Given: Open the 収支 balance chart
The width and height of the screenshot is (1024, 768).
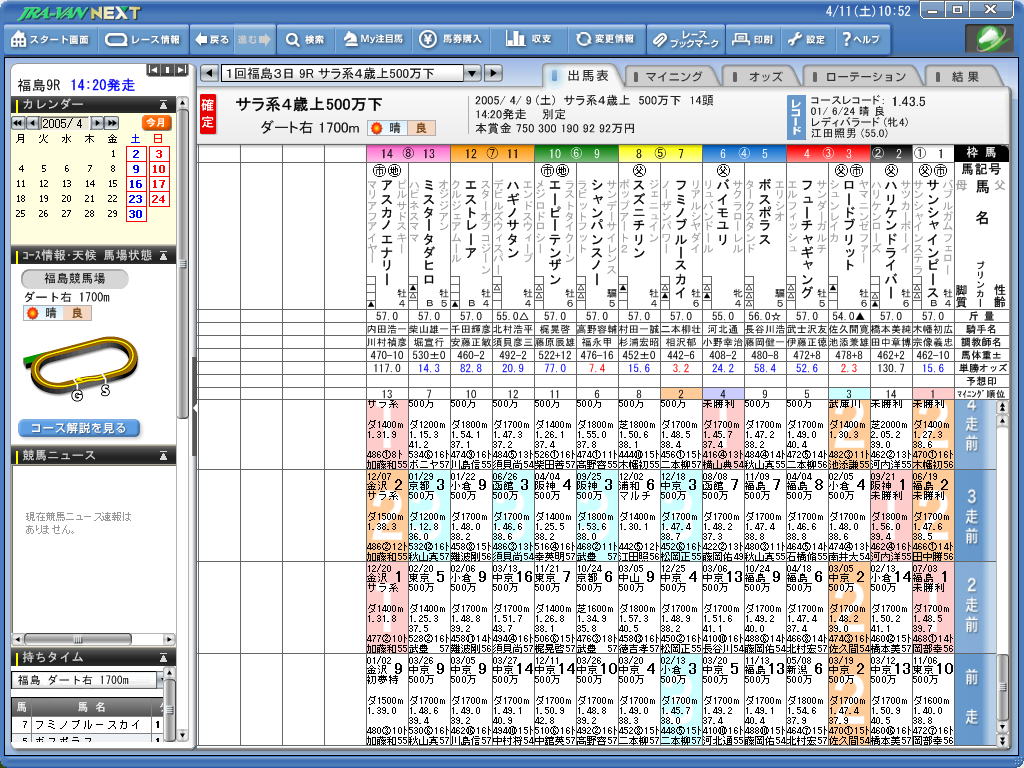Looking at the screenshot, I should pos(530,40).
